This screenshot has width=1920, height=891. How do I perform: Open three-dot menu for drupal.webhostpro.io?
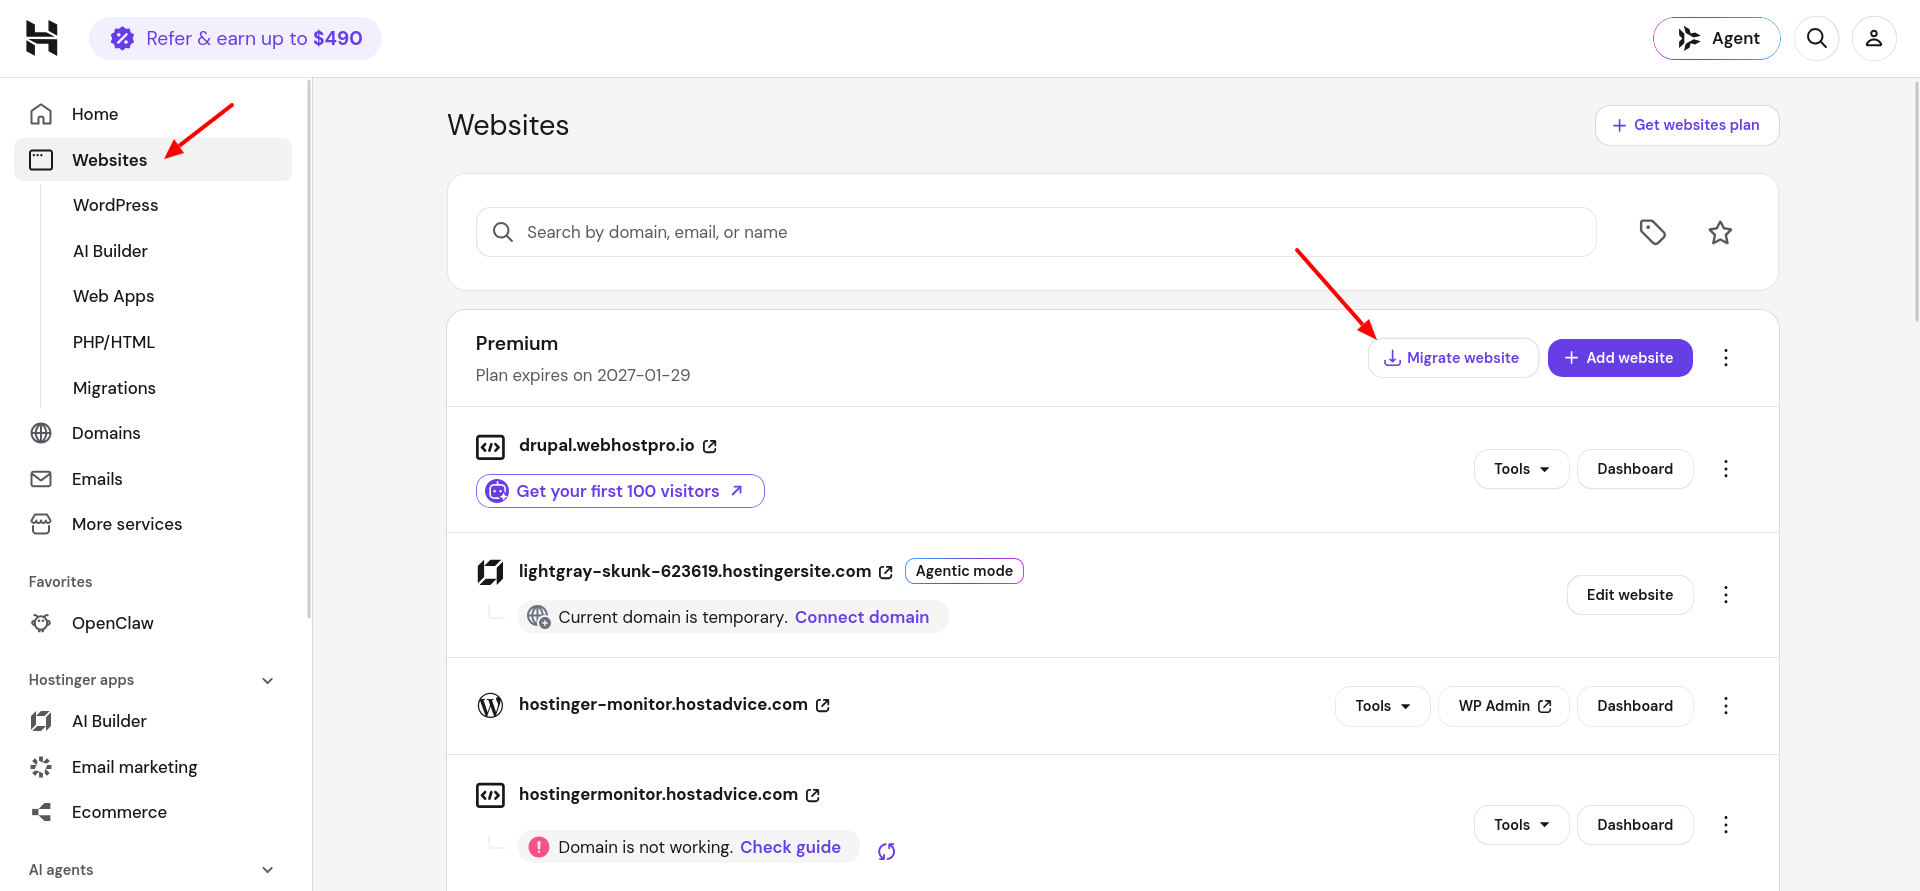tap(1726, 469)
